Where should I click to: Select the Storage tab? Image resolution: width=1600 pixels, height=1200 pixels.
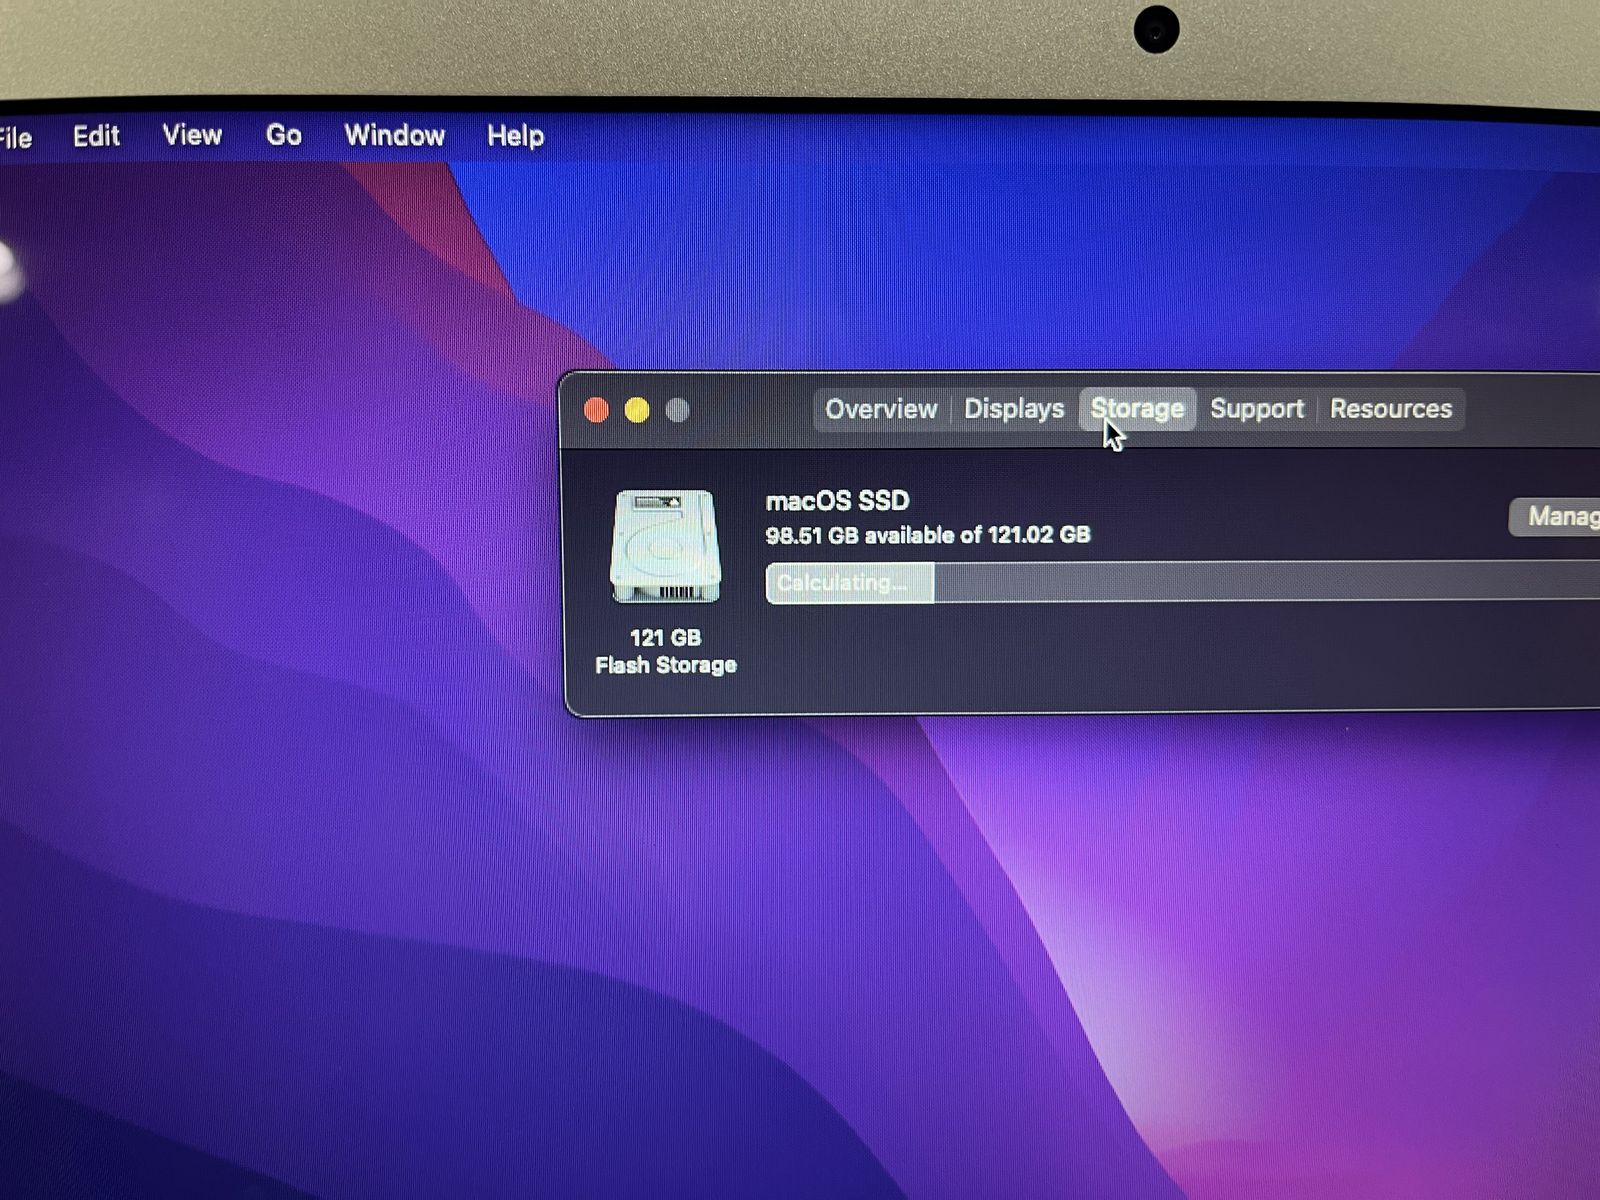(1137, 409)
